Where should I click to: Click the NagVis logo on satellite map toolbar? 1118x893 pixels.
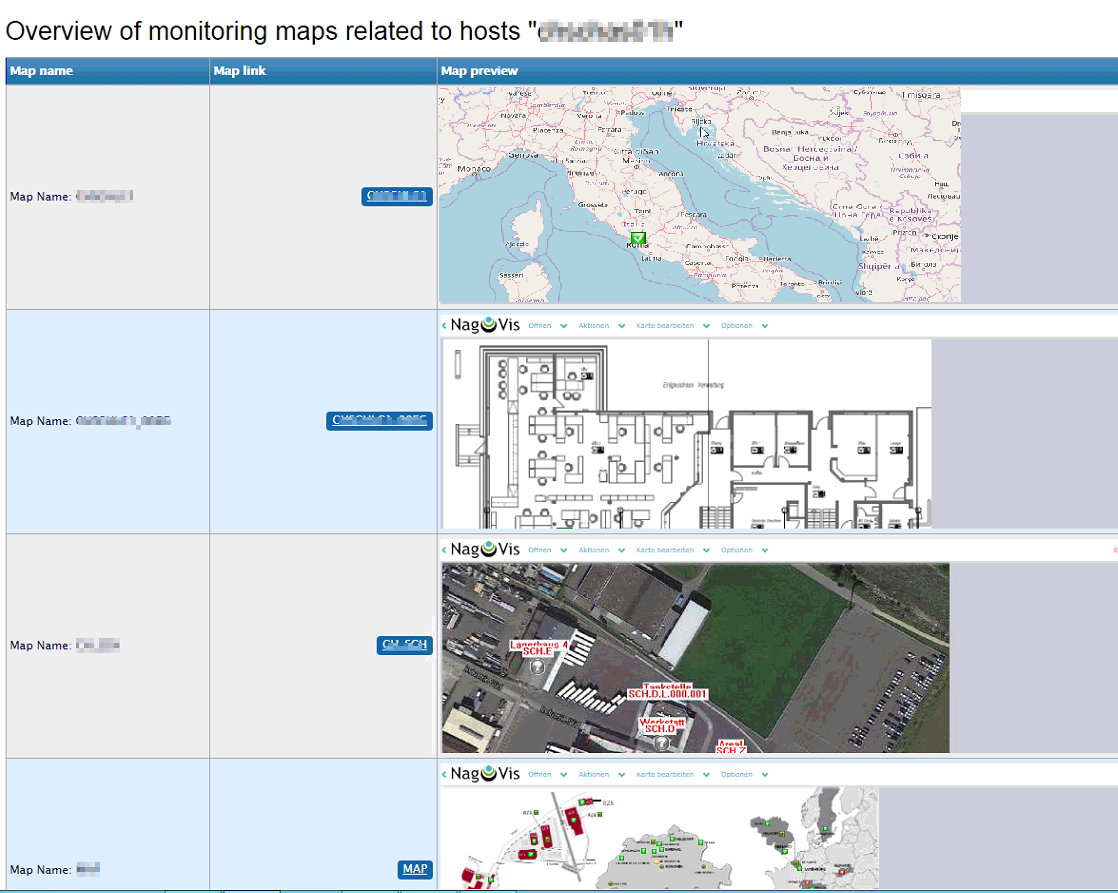point(485,549)
